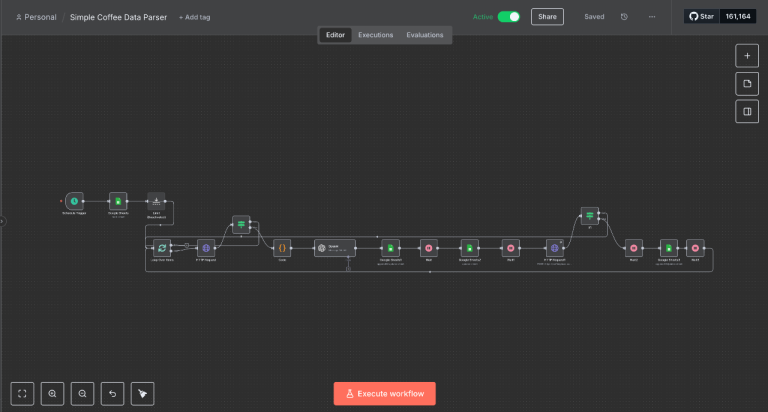Click the Share button
Viewport: 768px width, 412px height.
547,17
